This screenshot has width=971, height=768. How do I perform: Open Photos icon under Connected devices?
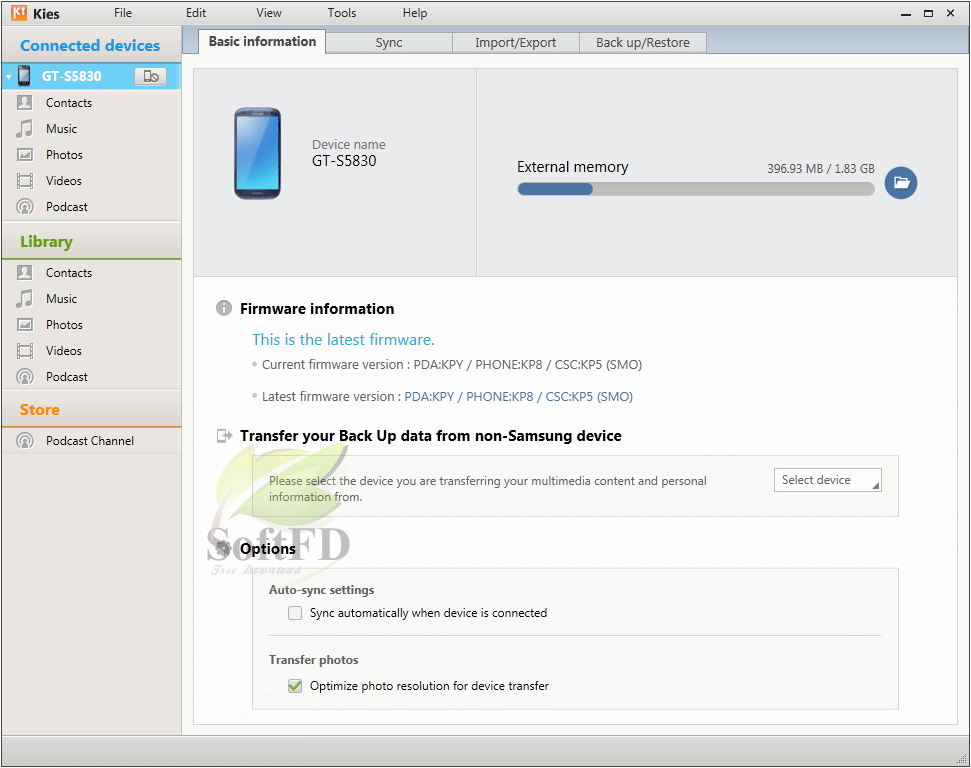(x=25, y=154)
